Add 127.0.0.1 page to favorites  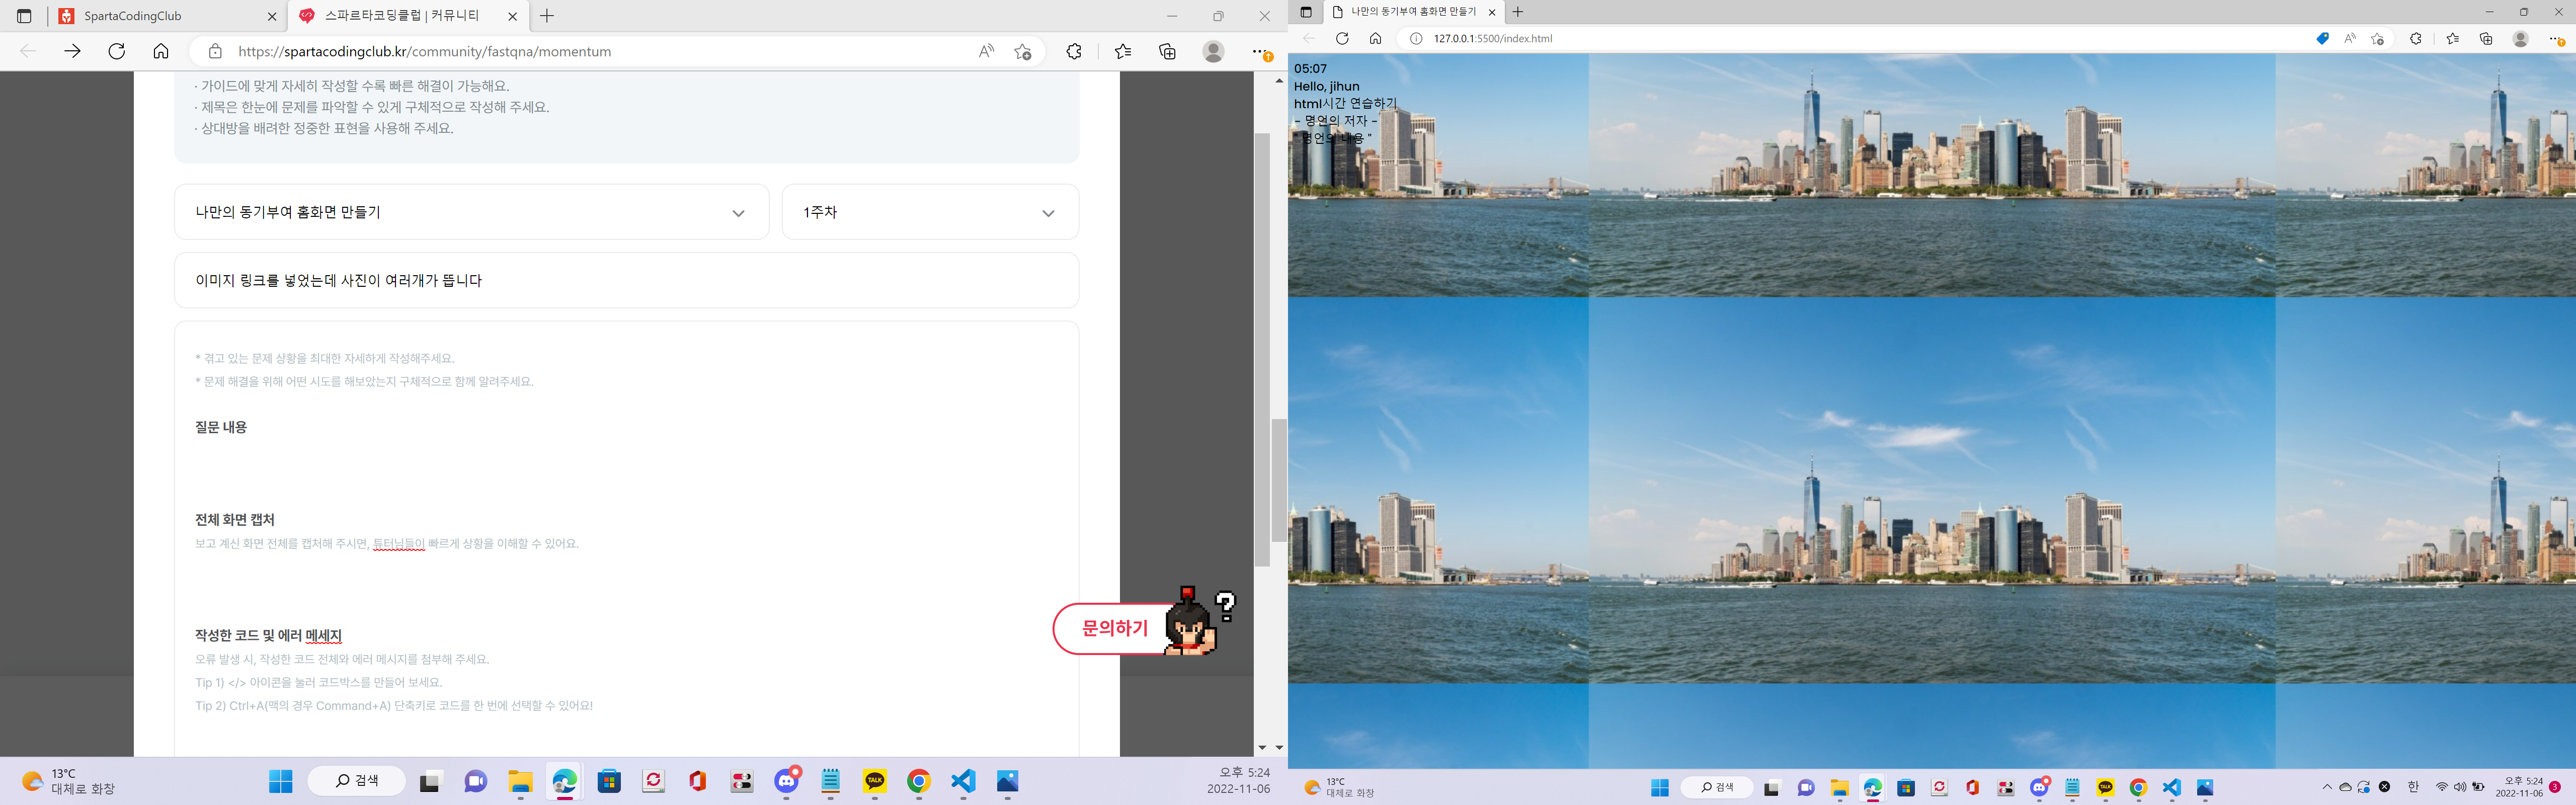2378,38
